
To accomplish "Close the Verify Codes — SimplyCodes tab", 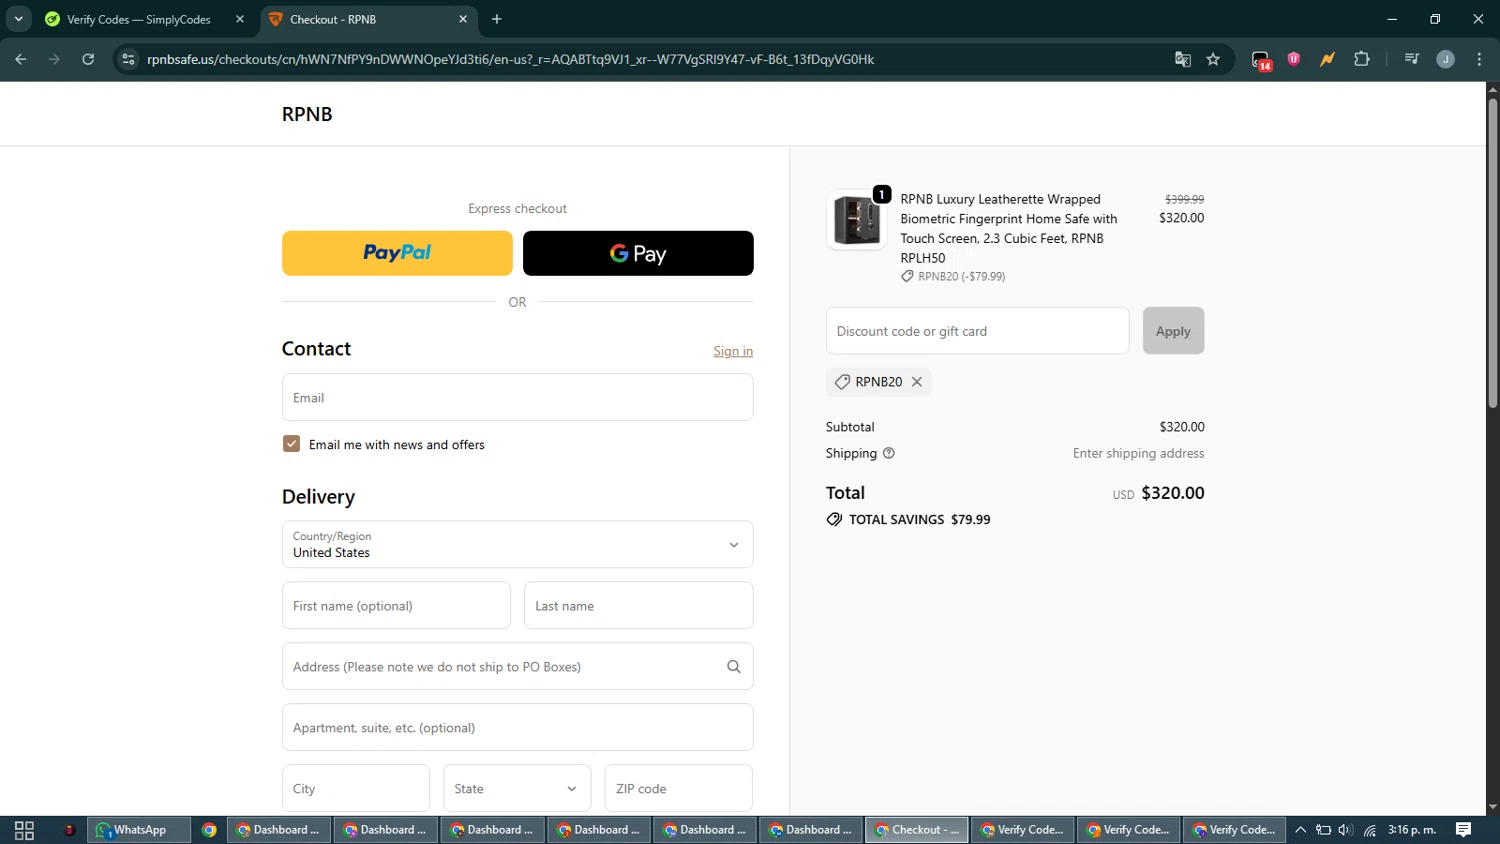I will coord(240,19).
